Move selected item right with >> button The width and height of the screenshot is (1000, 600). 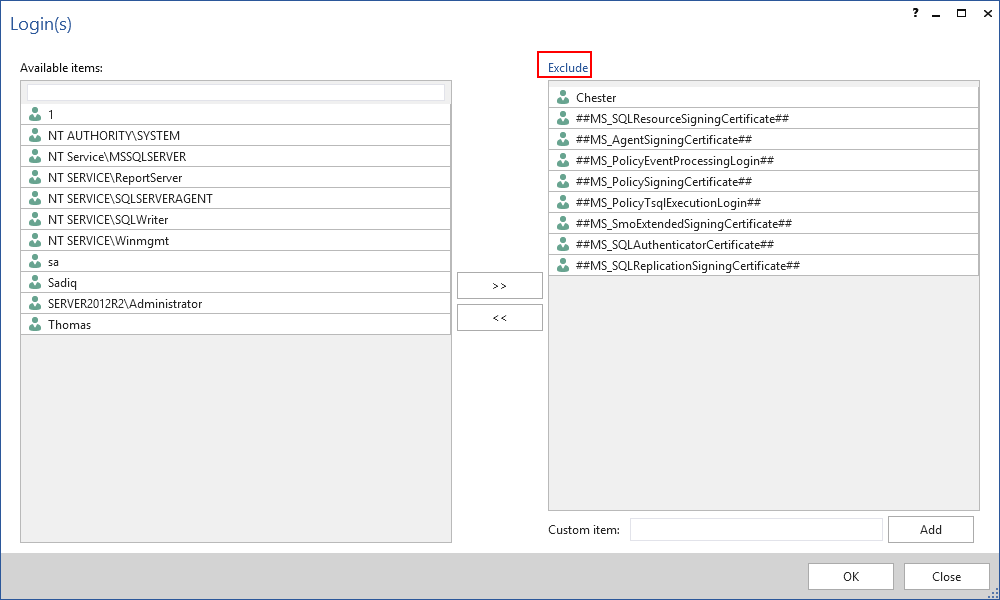(499, 286)
